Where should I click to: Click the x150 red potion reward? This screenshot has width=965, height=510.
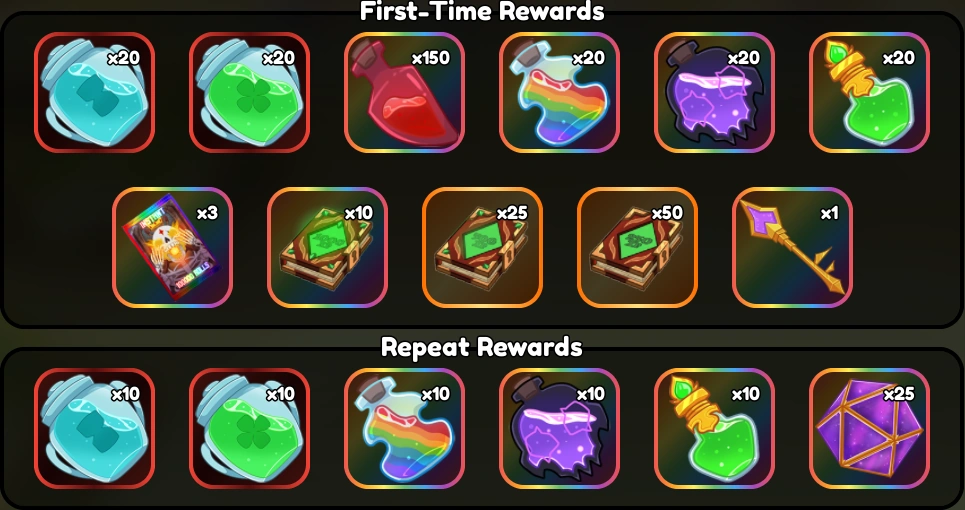pos(404,92)
